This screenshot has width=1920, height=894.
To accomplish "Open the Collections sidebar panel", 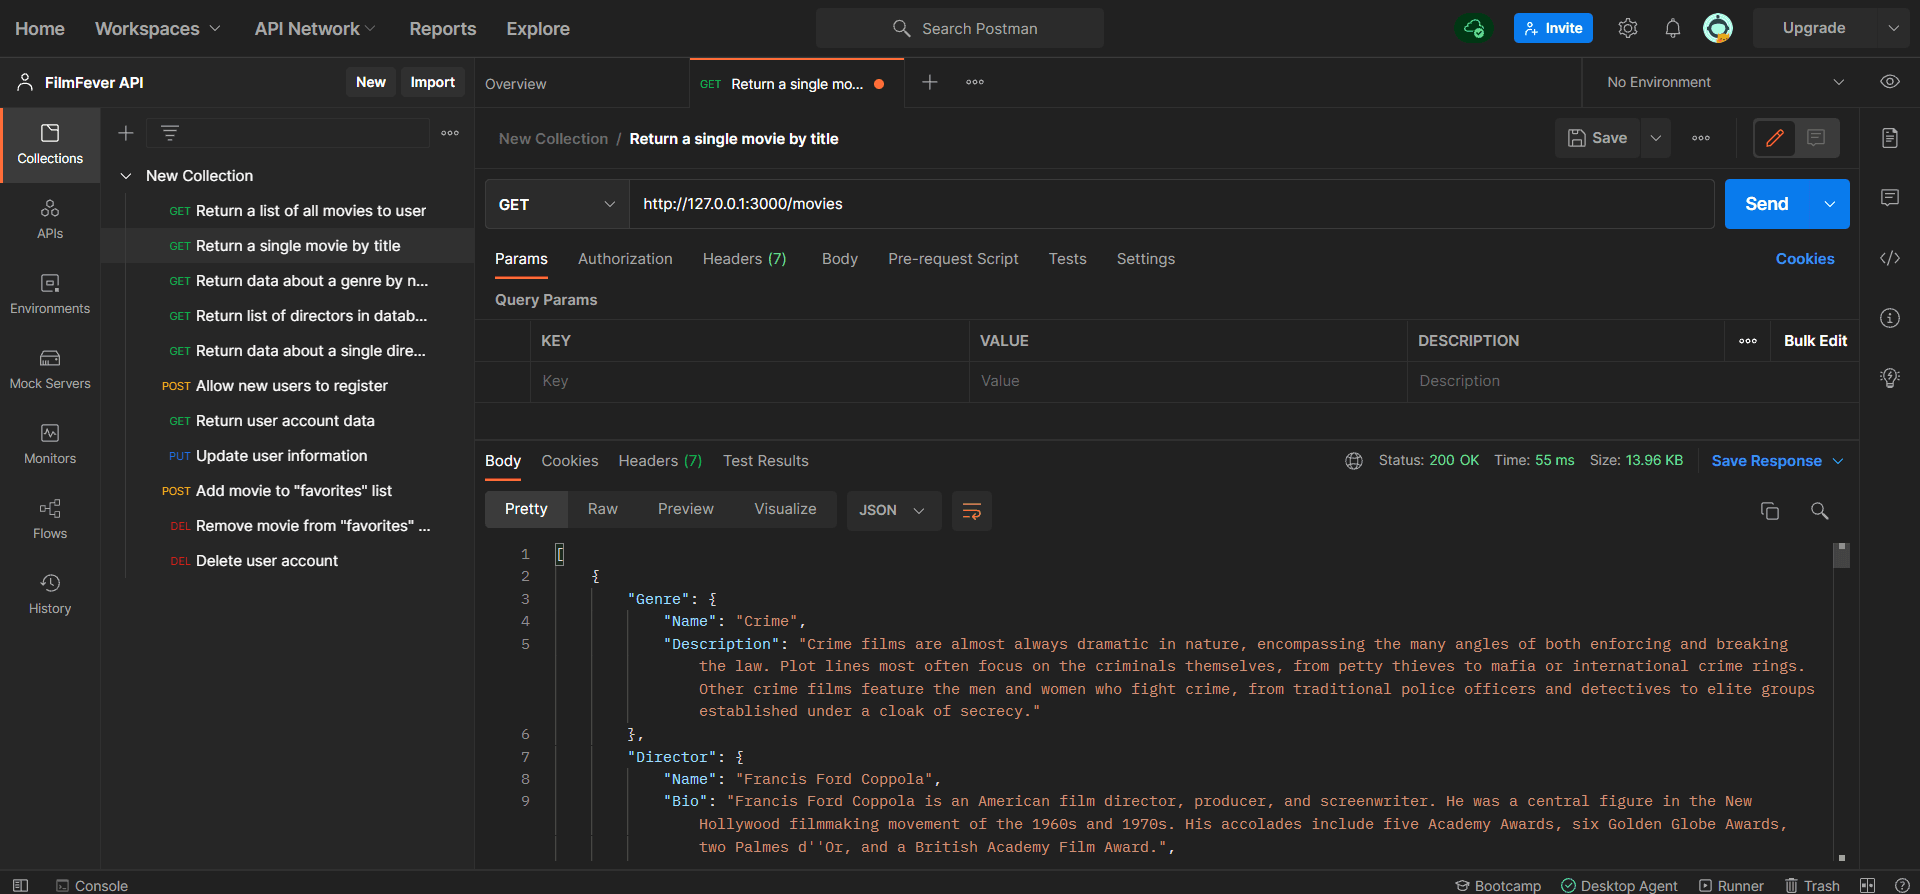I will click(x=50, y=145).
